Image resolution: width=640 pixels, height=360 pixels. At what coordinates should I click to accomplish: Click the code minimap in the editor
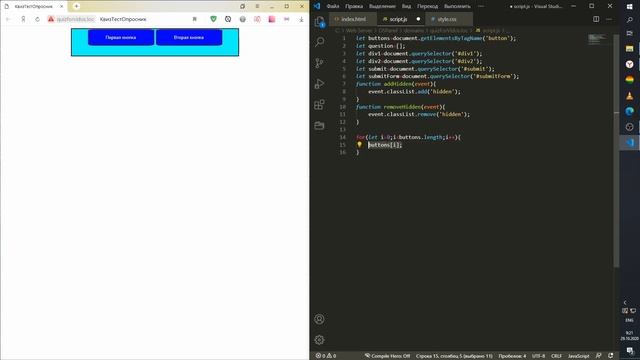click(597, 39)
